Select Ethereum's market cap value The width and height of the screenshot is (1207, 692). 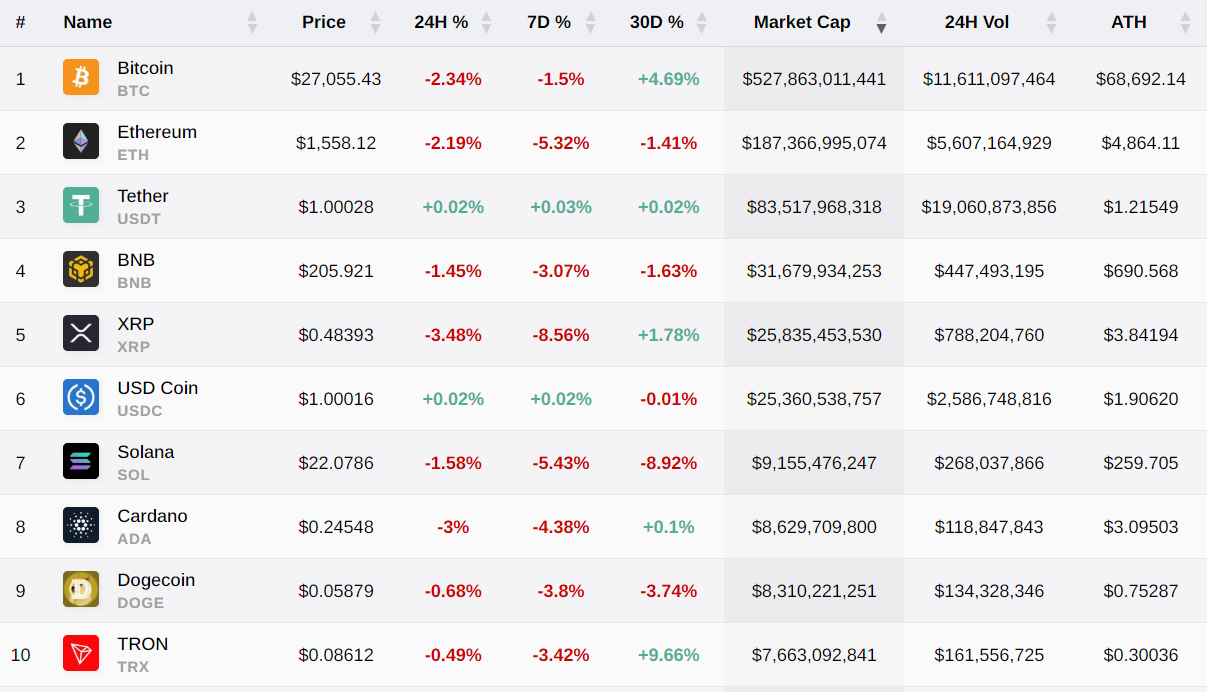(x=813, y=142)
